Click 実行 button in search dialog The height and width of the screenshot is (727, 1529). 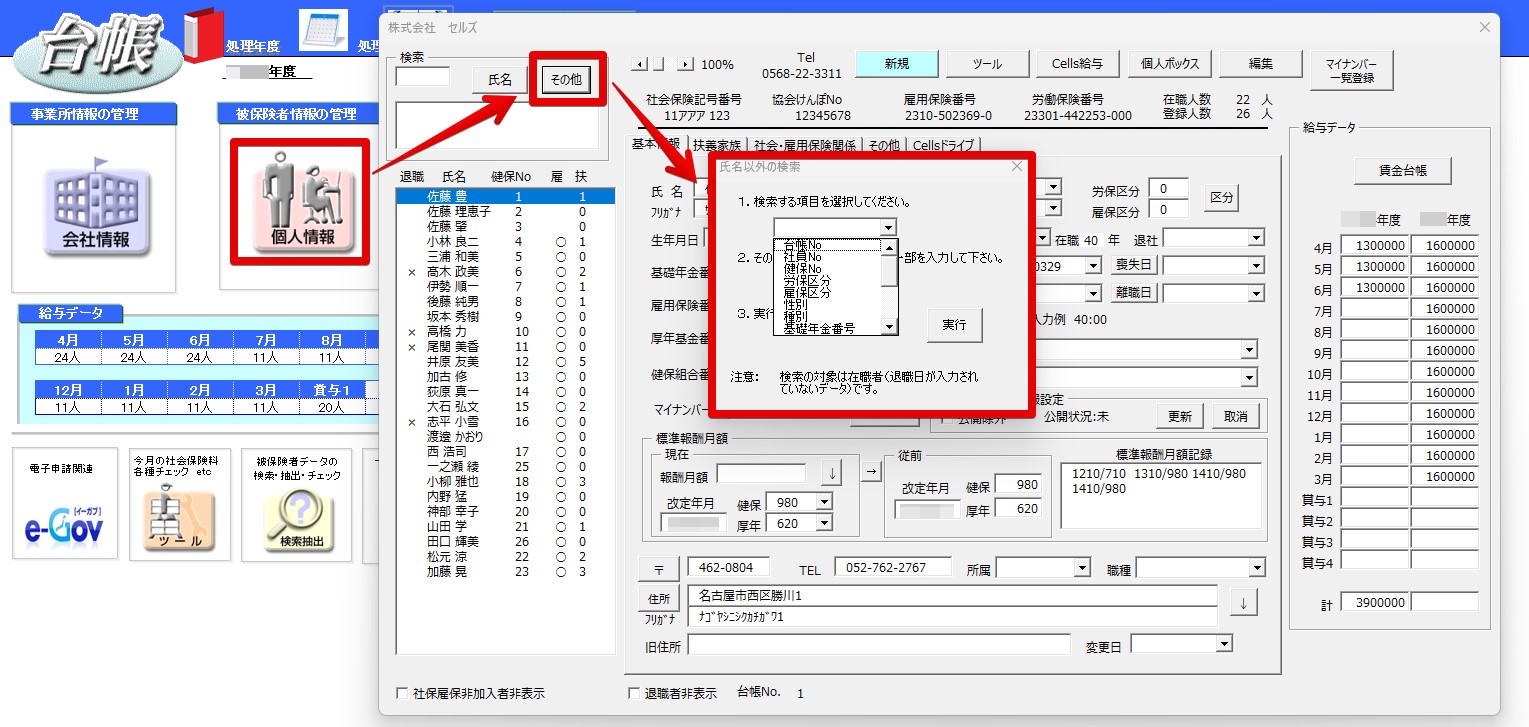click(954, 325)
